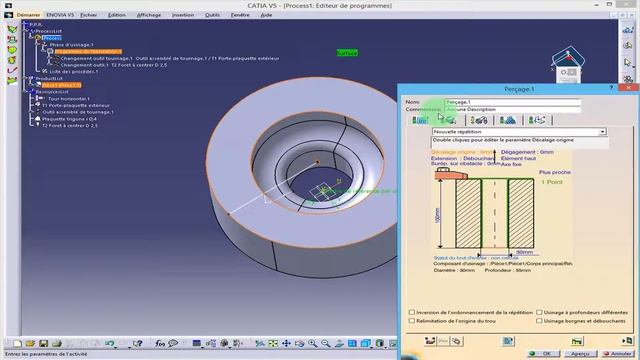
Task: Select the Rotate view icon
Action: (x=299, y=344)
